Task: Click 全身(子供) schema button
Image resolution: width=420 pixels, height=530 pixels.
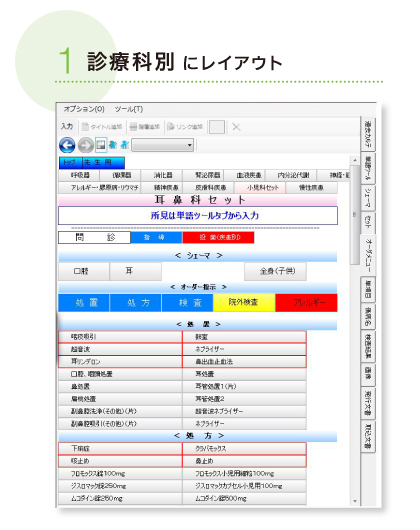Action: tap(275, 271)
